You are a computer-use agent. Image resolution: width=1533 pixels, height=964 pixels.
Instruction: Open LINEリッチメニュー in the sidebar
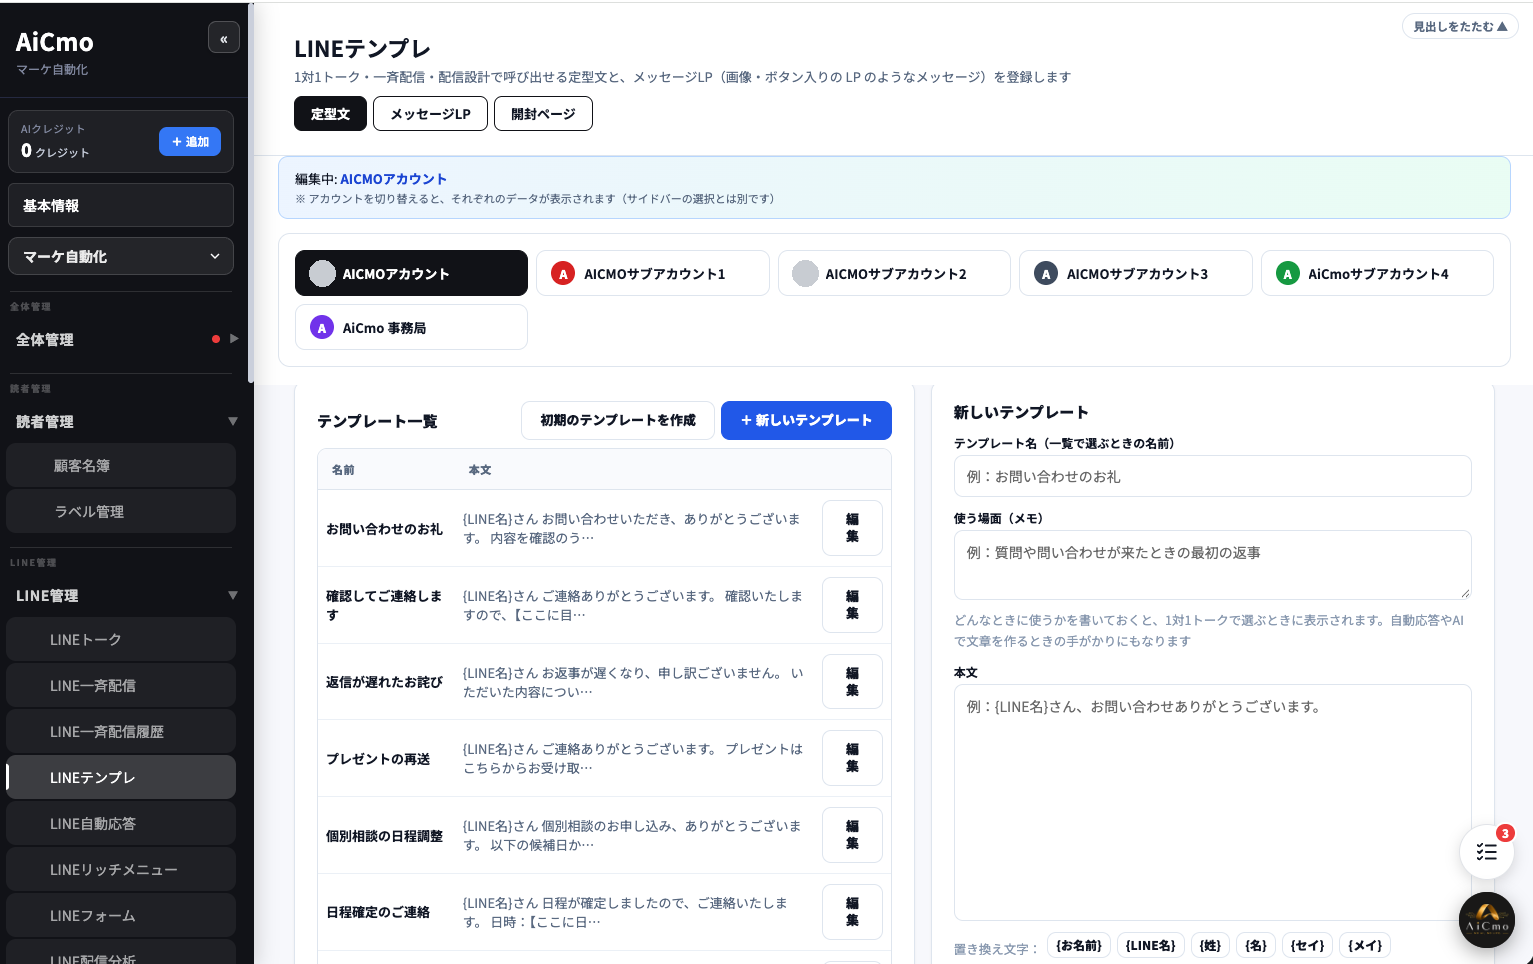click(121, 870)
